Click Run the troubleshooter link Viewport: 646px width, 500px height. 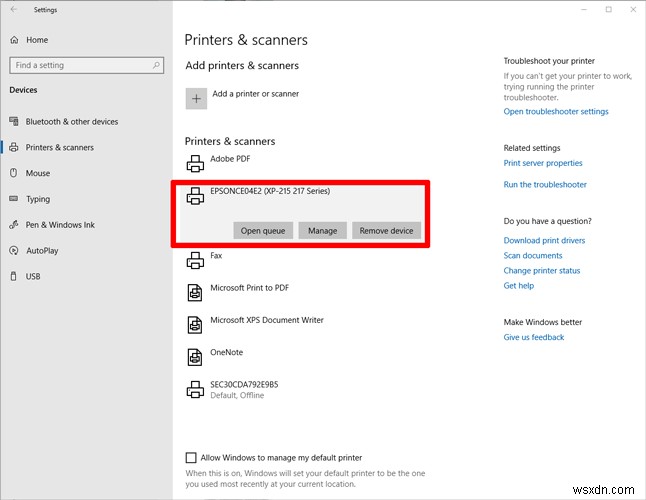545,185
